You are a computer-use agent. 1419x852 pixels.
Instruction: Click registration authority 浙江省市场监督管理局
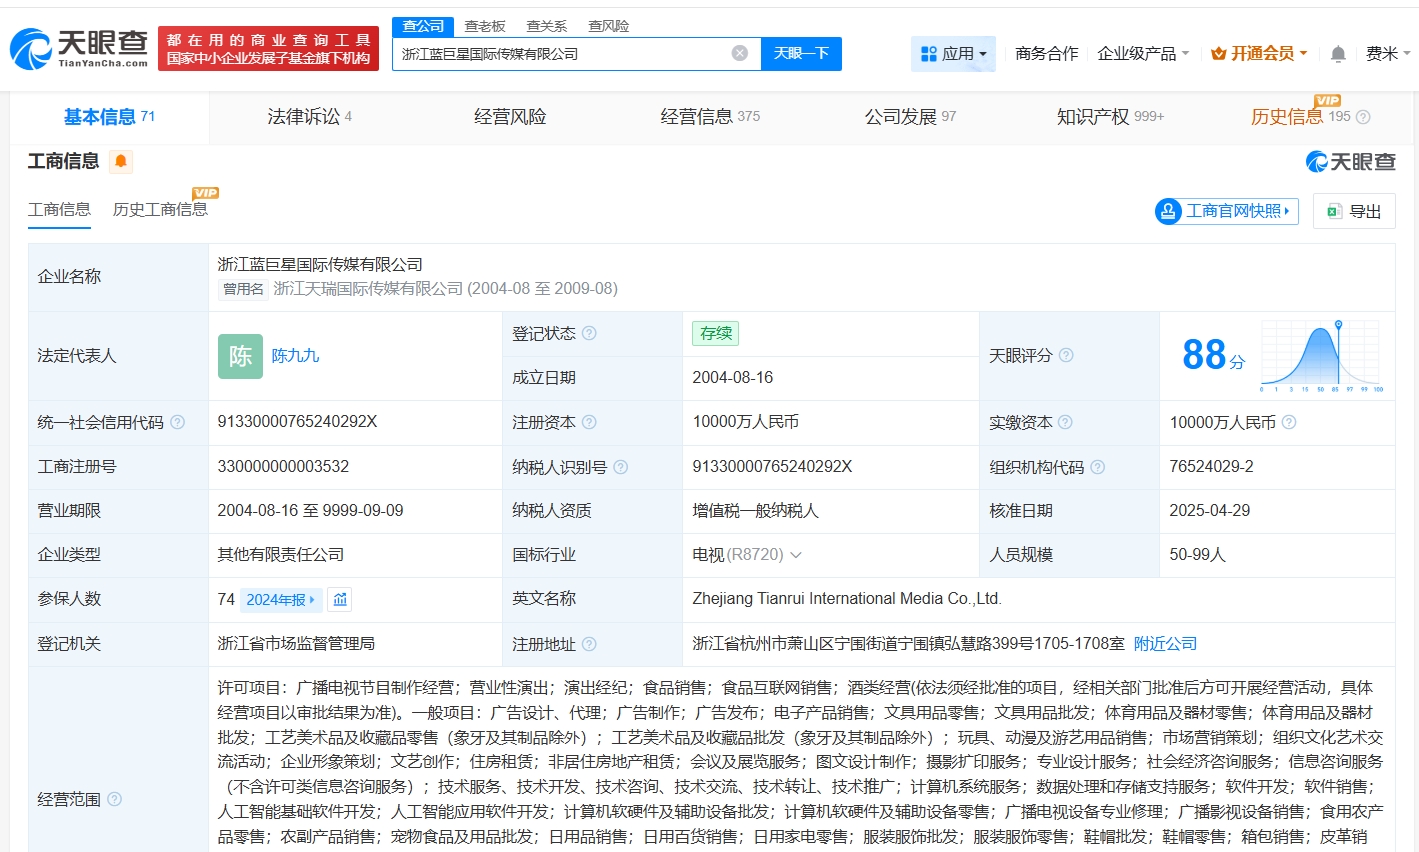click(x=296, y=644)
